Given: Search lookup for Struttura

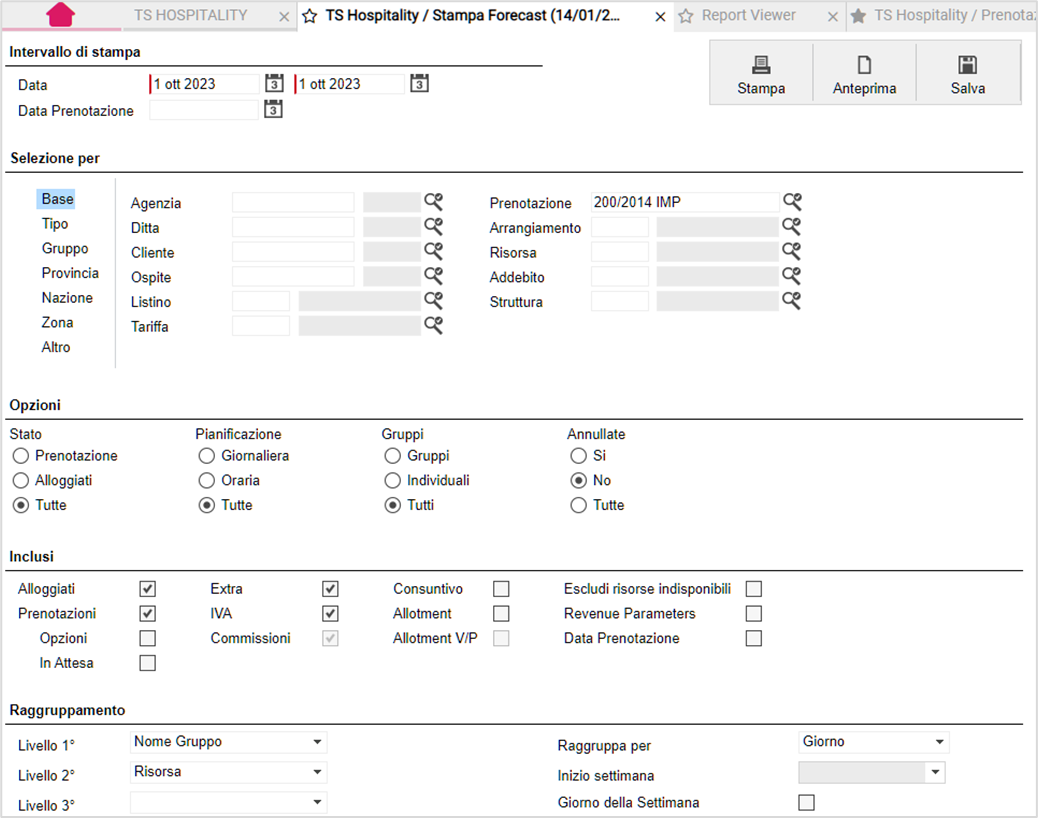Looking at the screenshot, I should point(792,300).
